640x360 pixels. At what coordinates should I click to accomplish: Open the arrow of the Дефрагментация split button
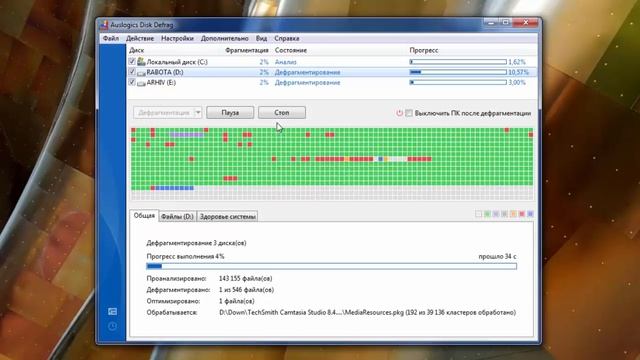click(x=198, y=113)
